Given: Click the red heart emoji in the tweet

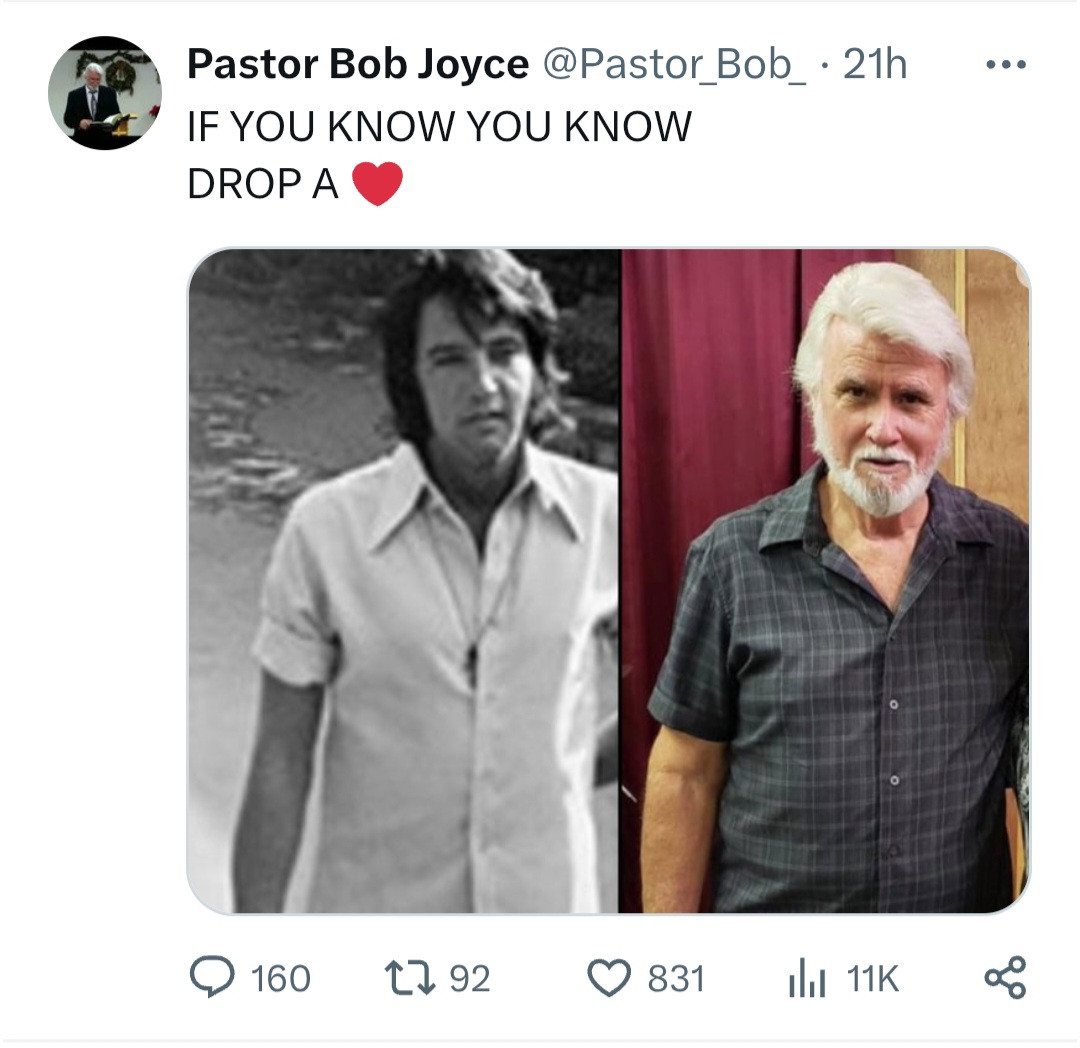Looking at the screenshot, I should 377,184.
